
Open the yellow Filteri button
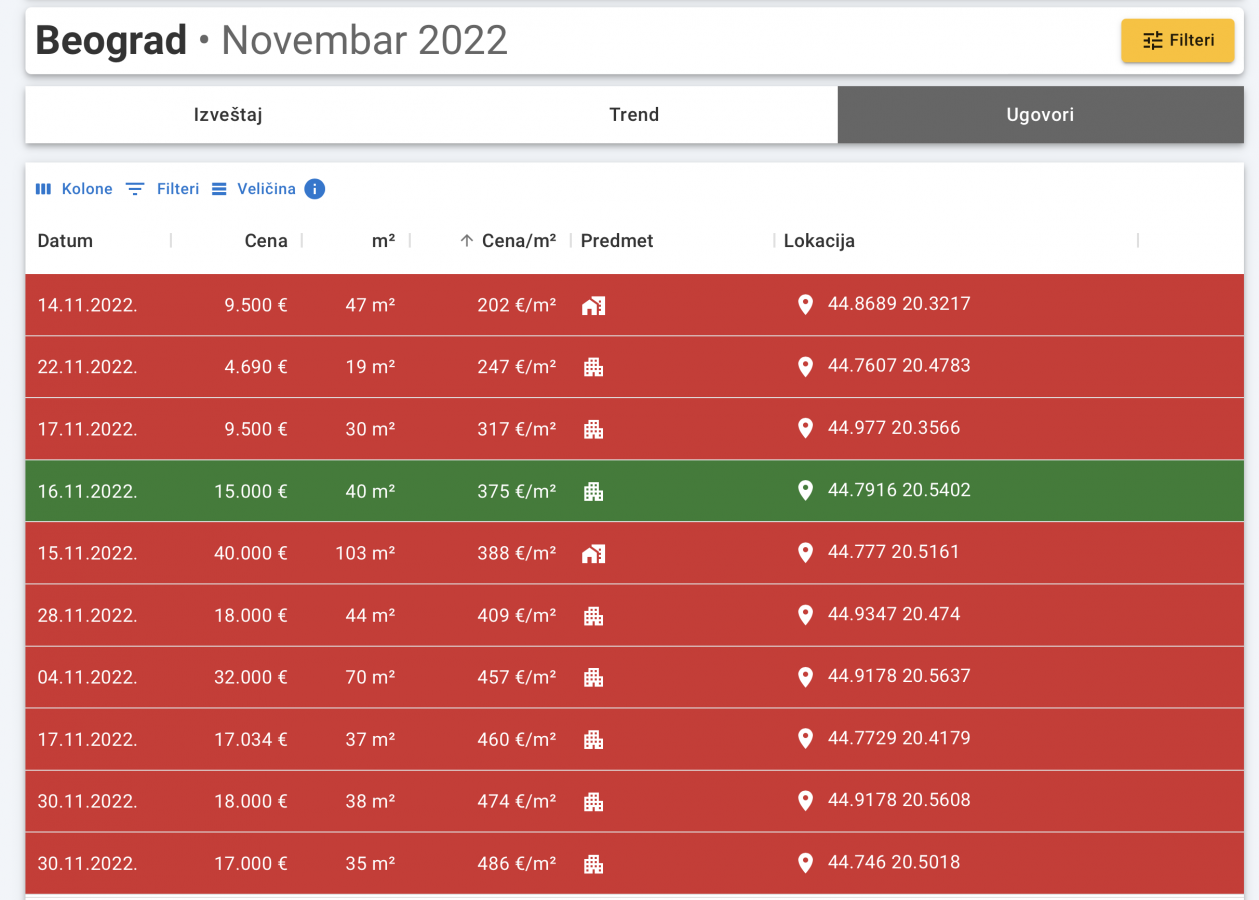pos(1177,41)
